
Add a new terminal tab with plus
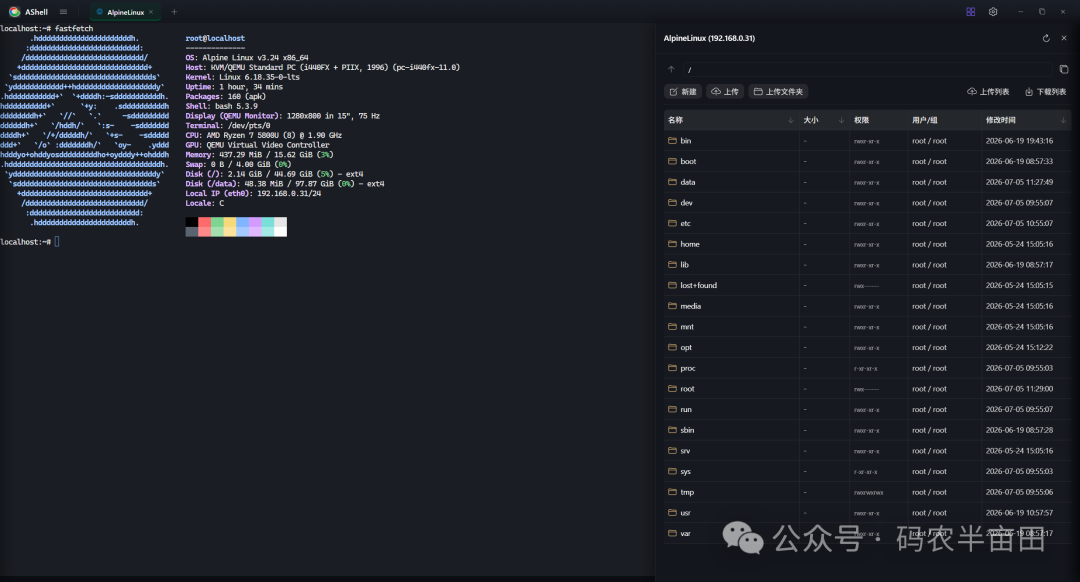click(174, 12)
